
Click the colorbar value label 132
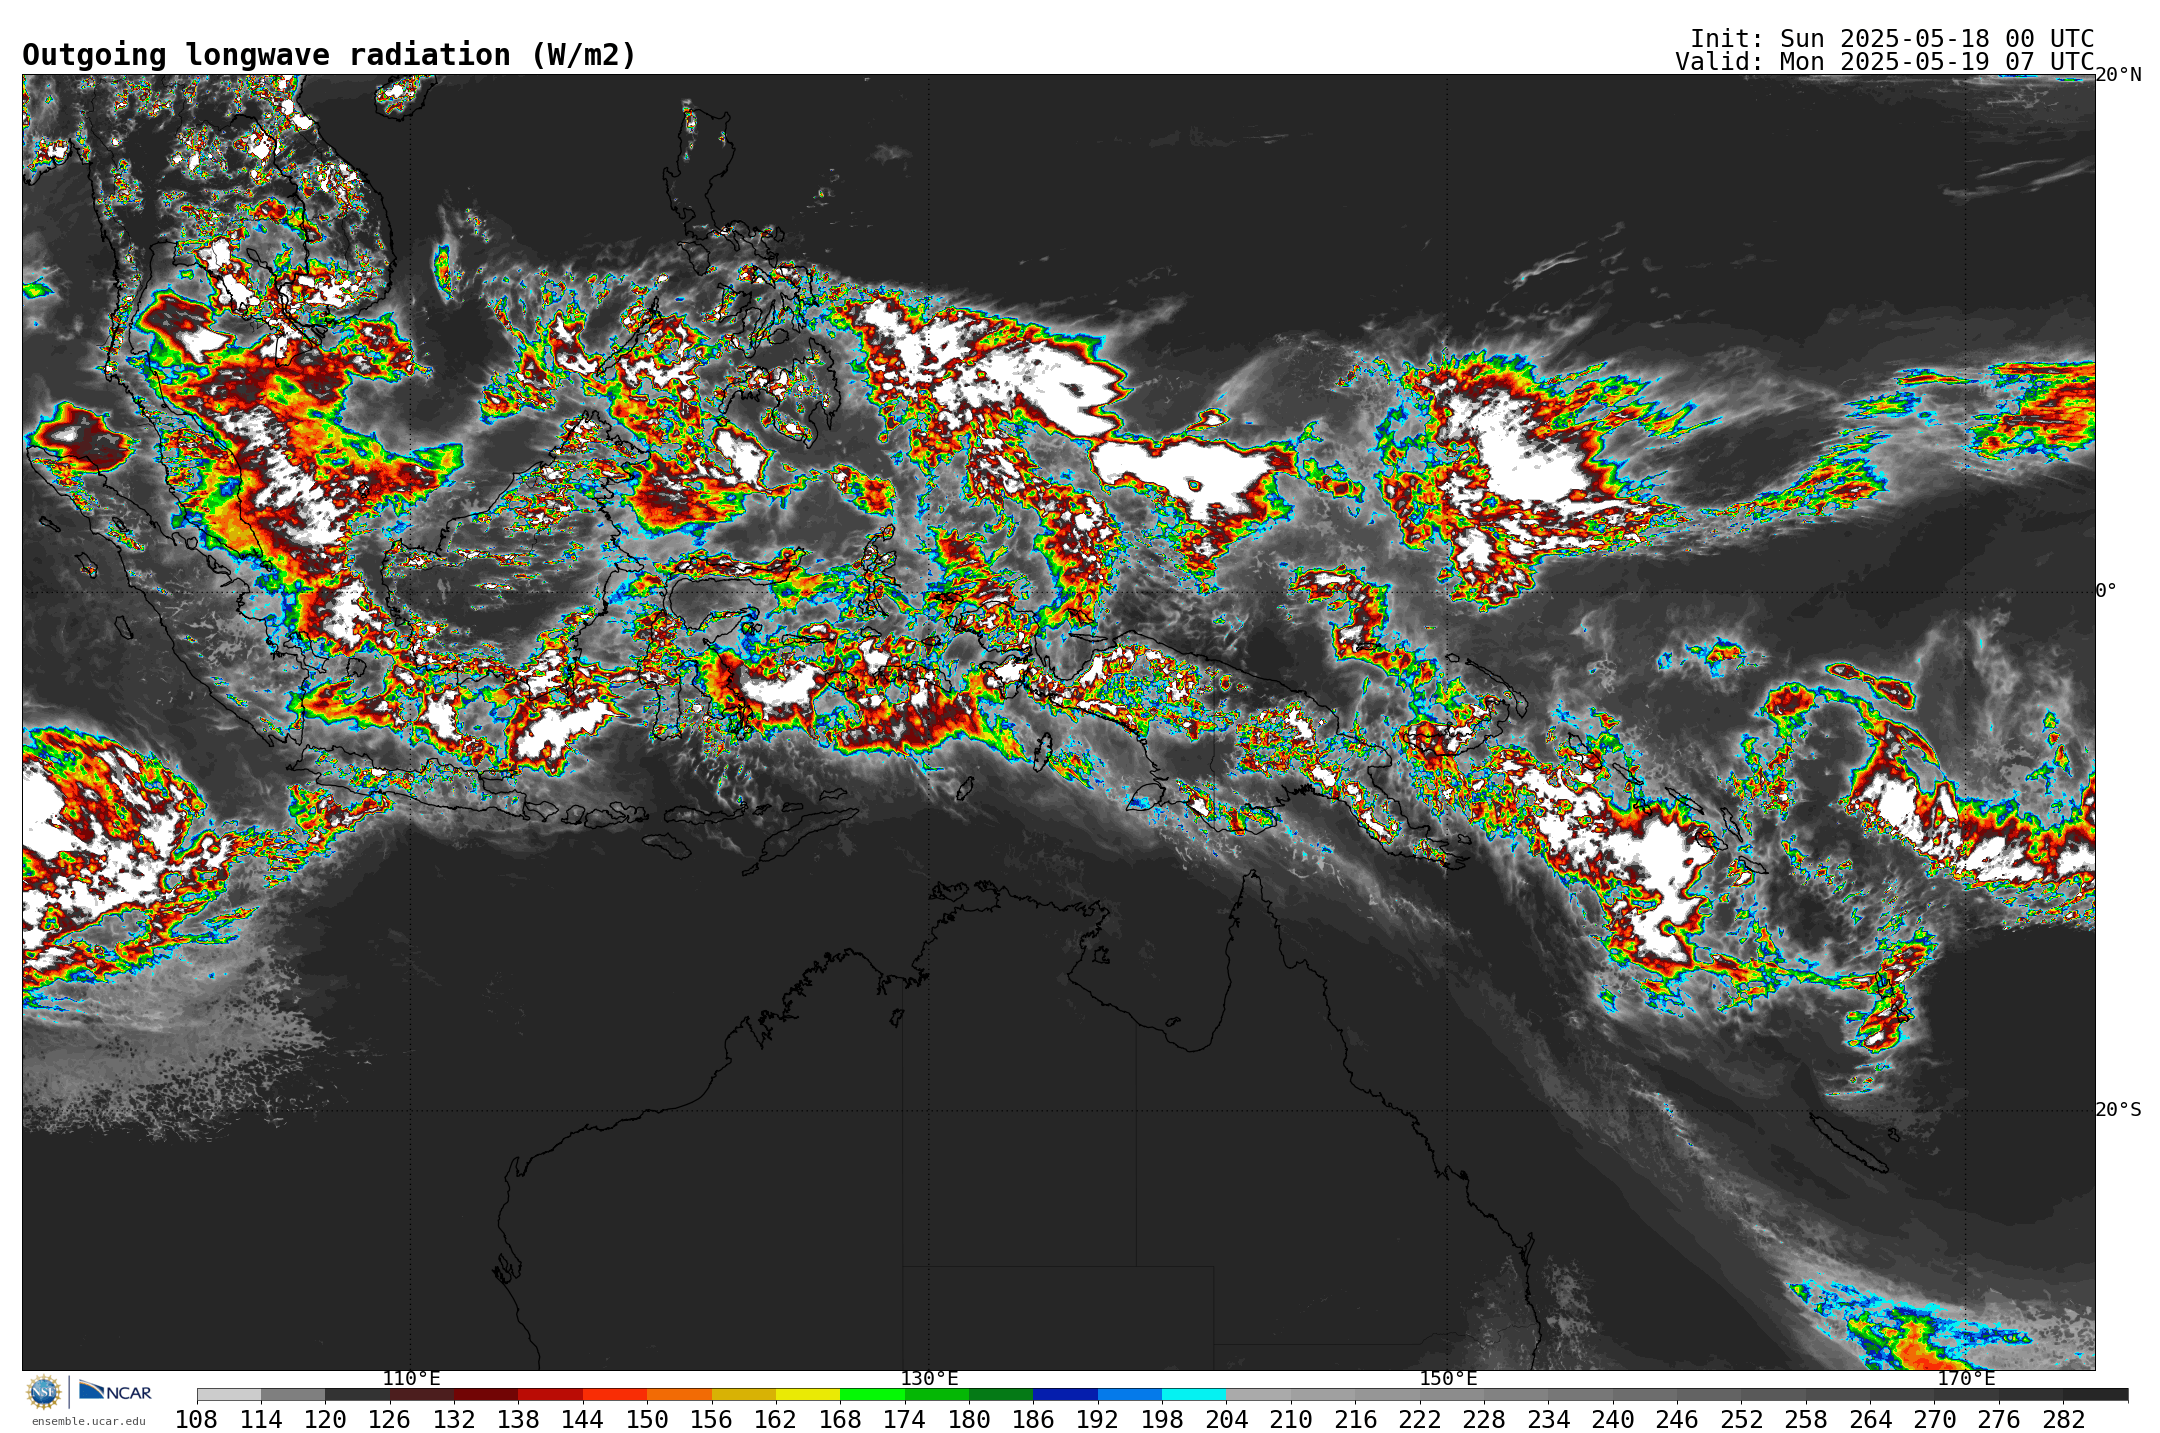(x=454, y=1419)
